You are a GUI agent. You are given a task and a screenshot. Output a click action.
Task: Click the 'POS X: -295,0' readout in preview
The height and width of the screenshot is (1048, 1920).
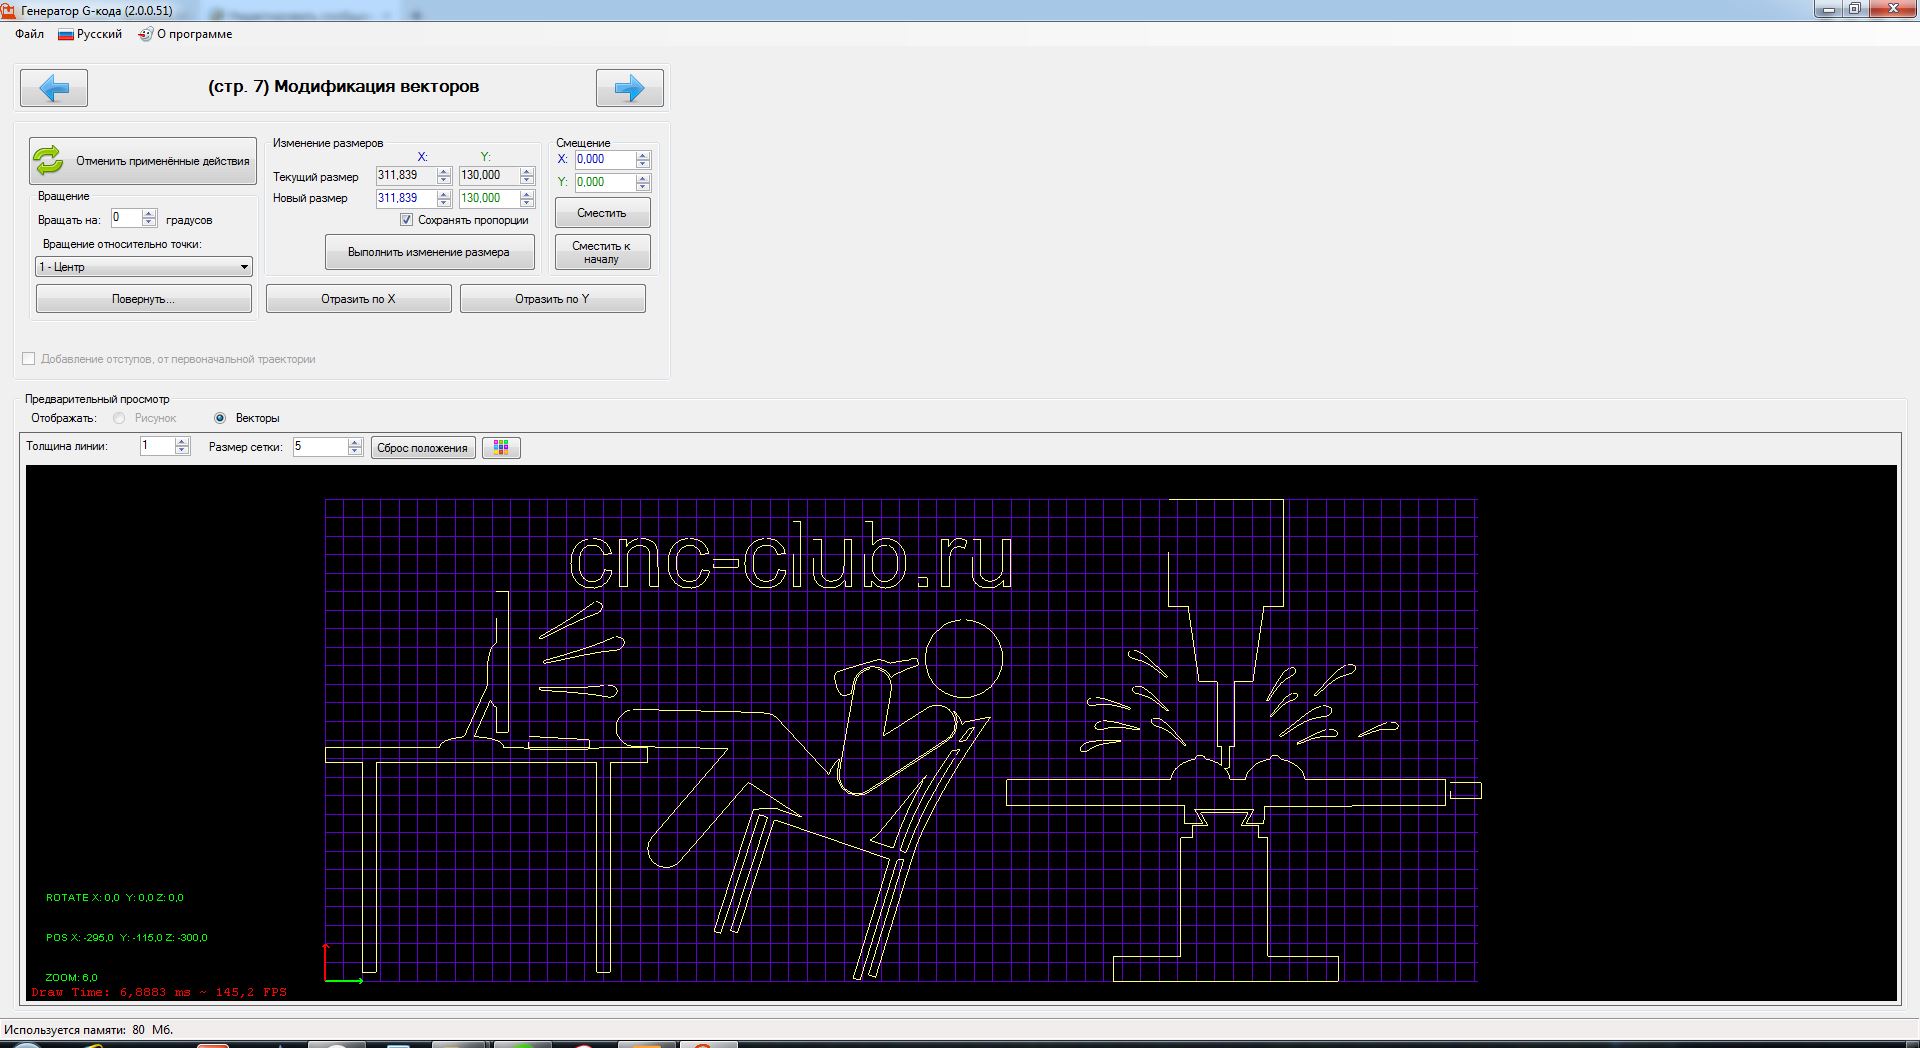[x=80, y=938]
